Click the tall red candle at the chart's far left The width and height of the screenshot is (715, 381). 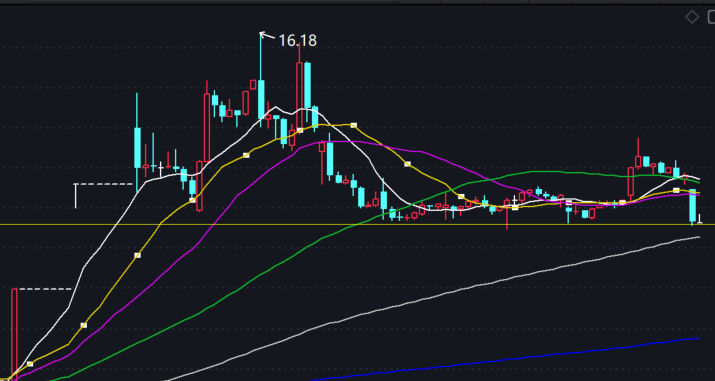pyautogui.click(x=14, y=333)
